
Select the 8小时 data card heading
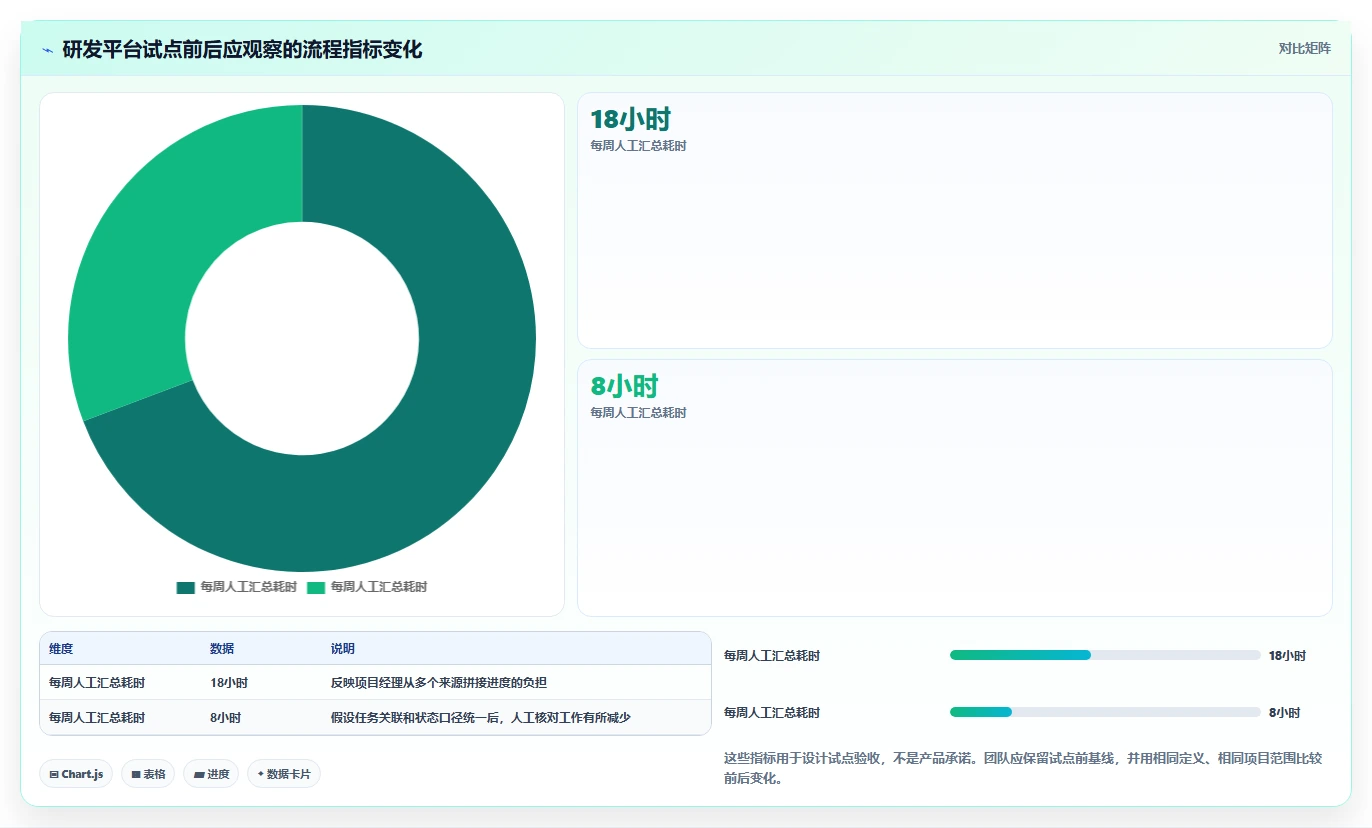624,387
